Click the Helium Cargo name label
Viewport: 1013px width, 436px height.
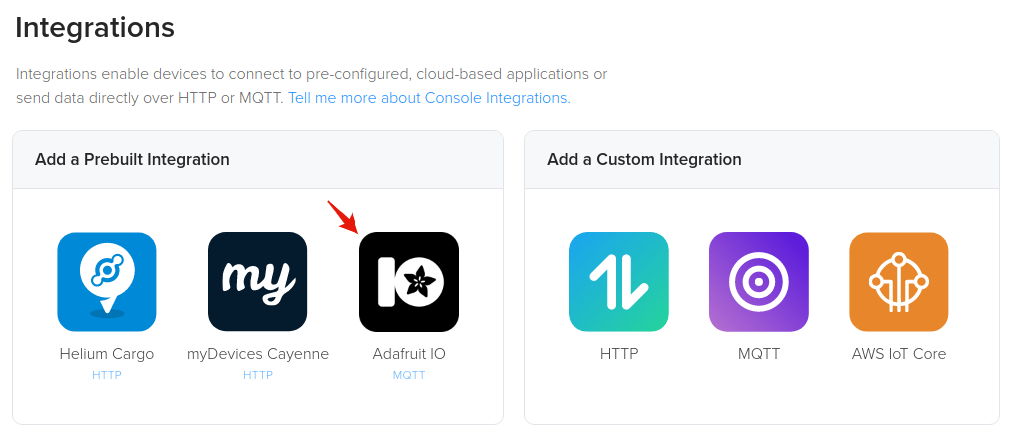(x=107, y=354)
